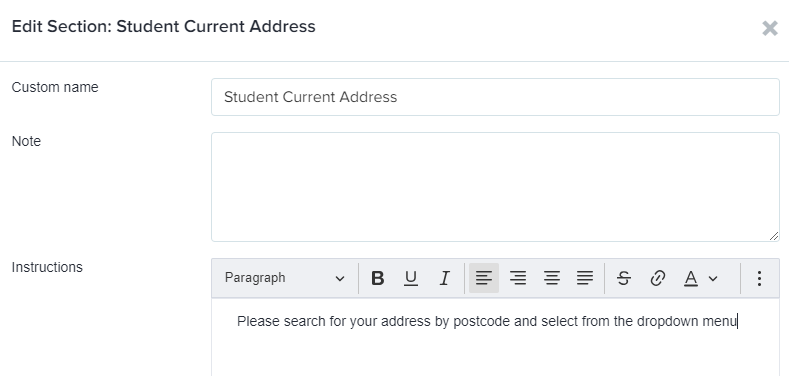Place cursor in the Instructions editor text

coord(487,321)
